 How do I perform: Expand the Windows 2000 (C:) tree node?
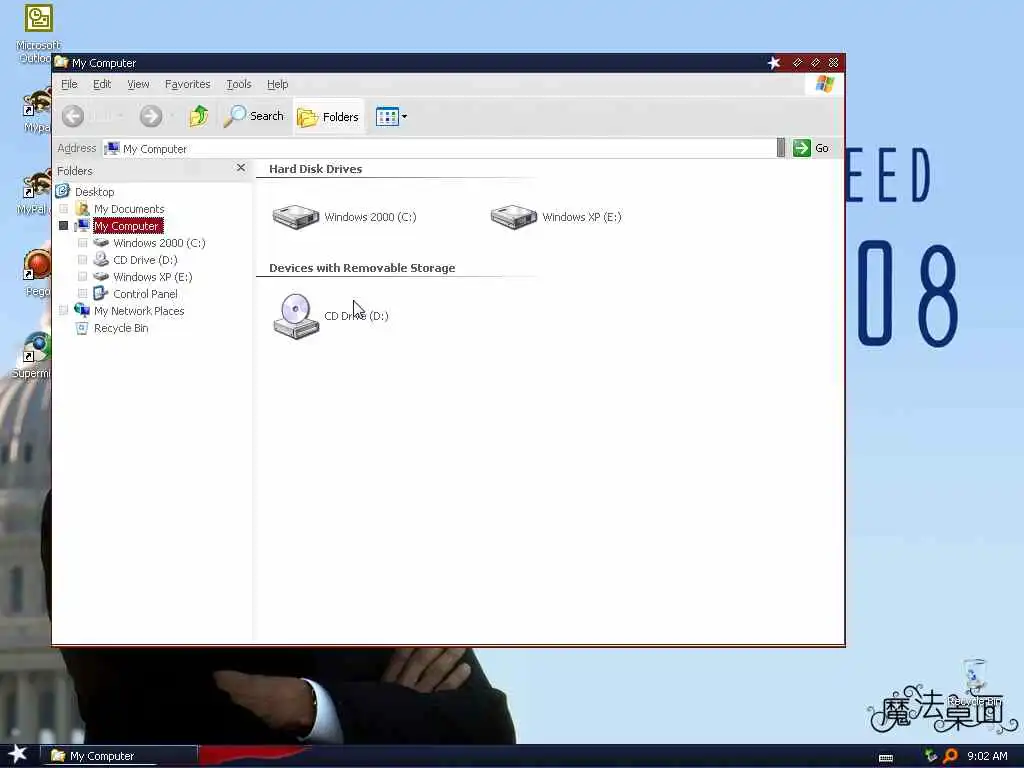tap(82, 243)
